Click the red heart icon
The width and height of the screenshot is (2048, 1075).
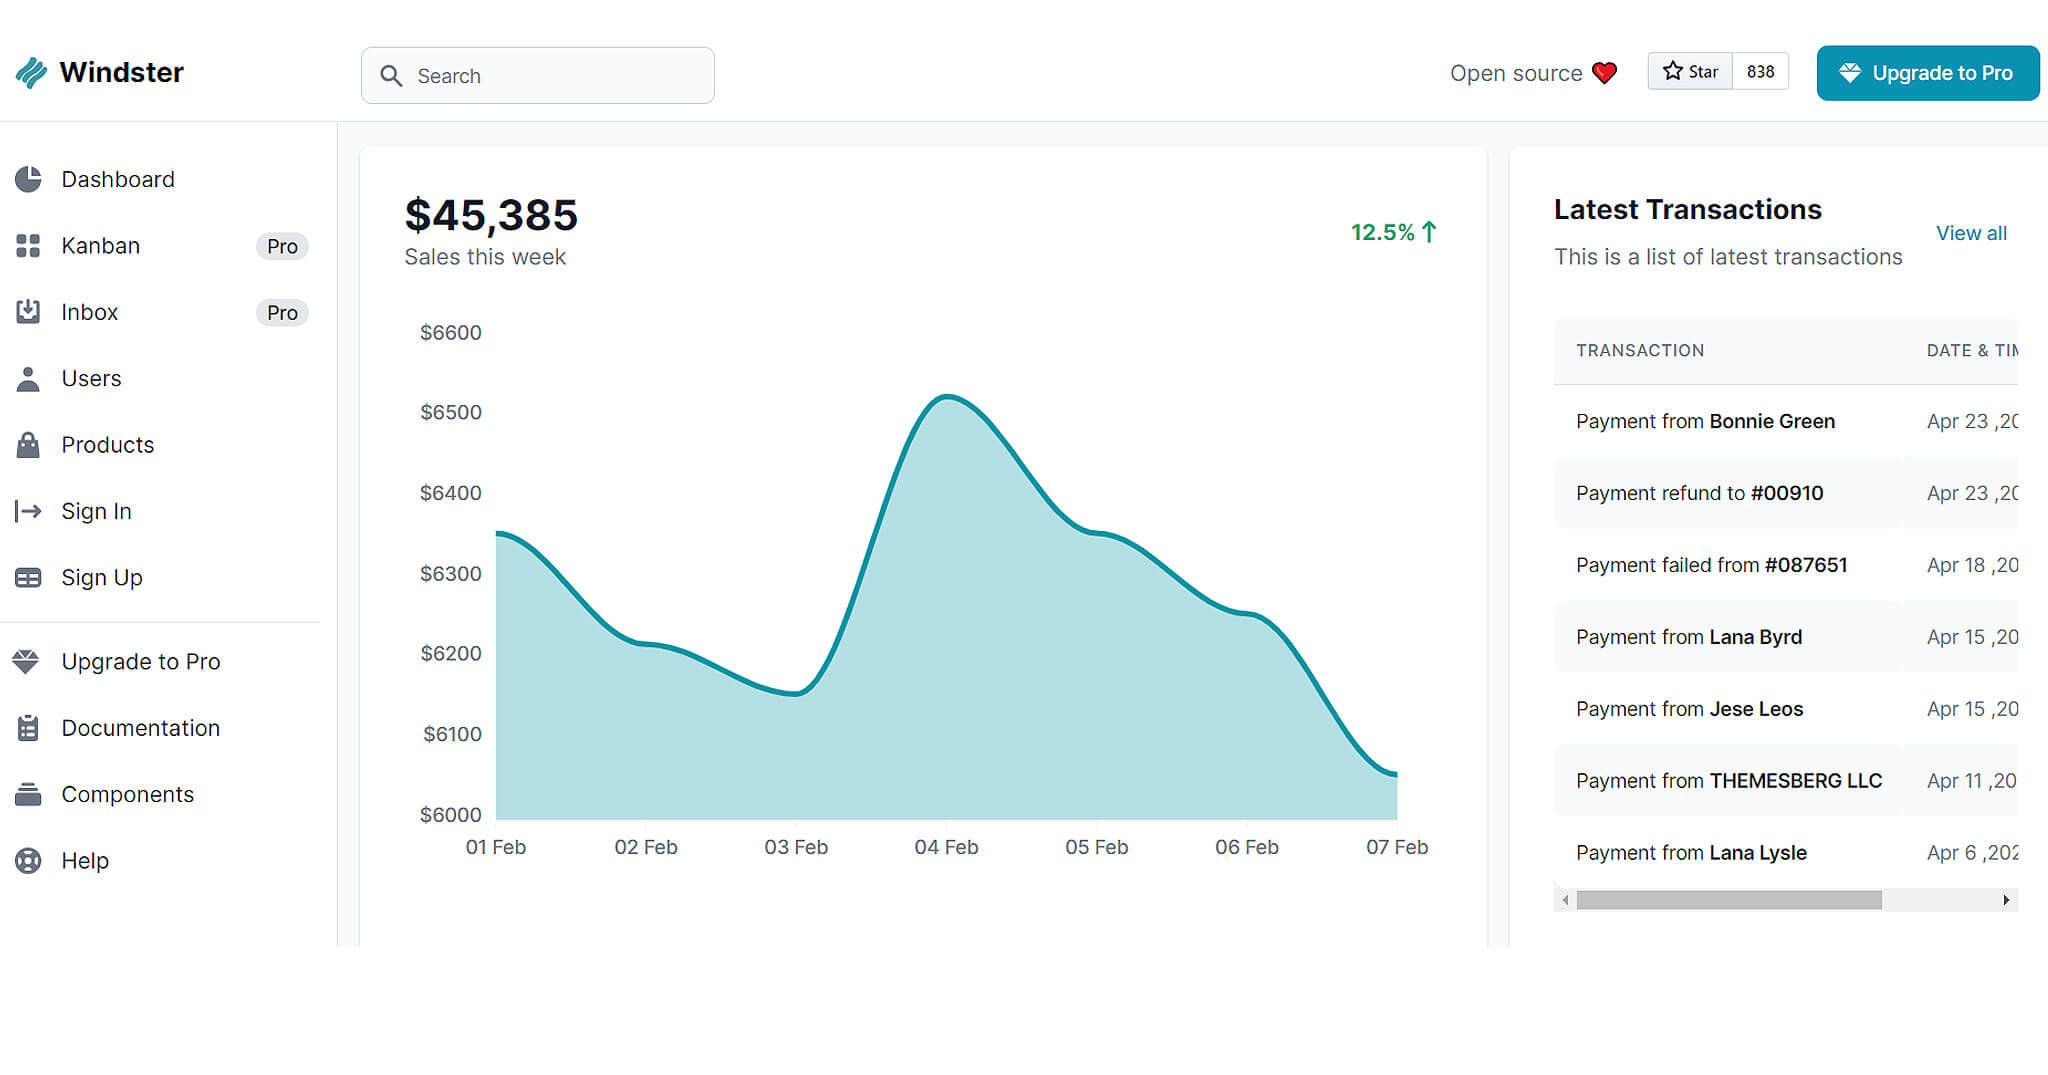[x=1604, y=73]
